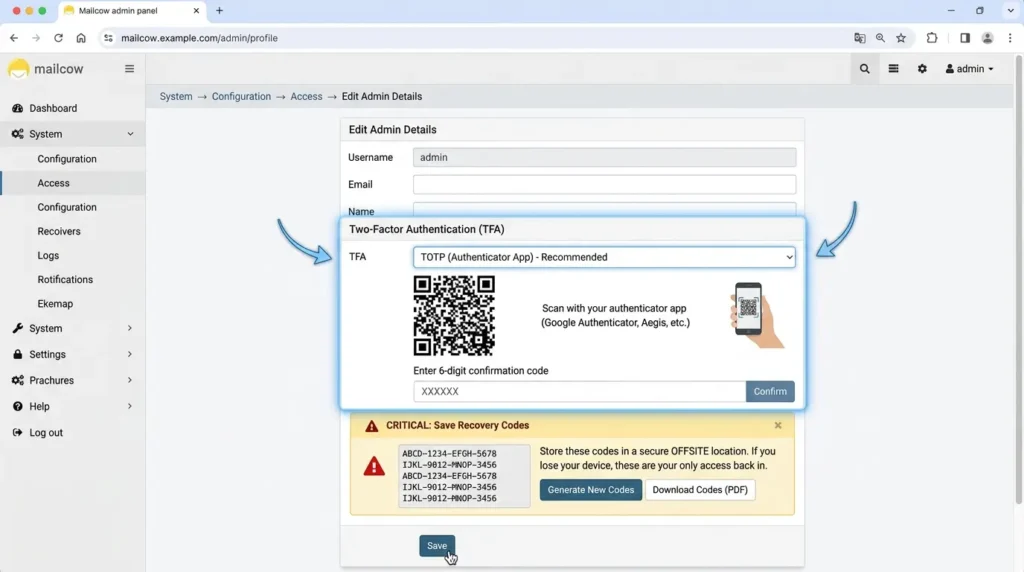Click the TOTP QR code image
The width and height of the screenshot is (1024, 572).
(454, 315)
